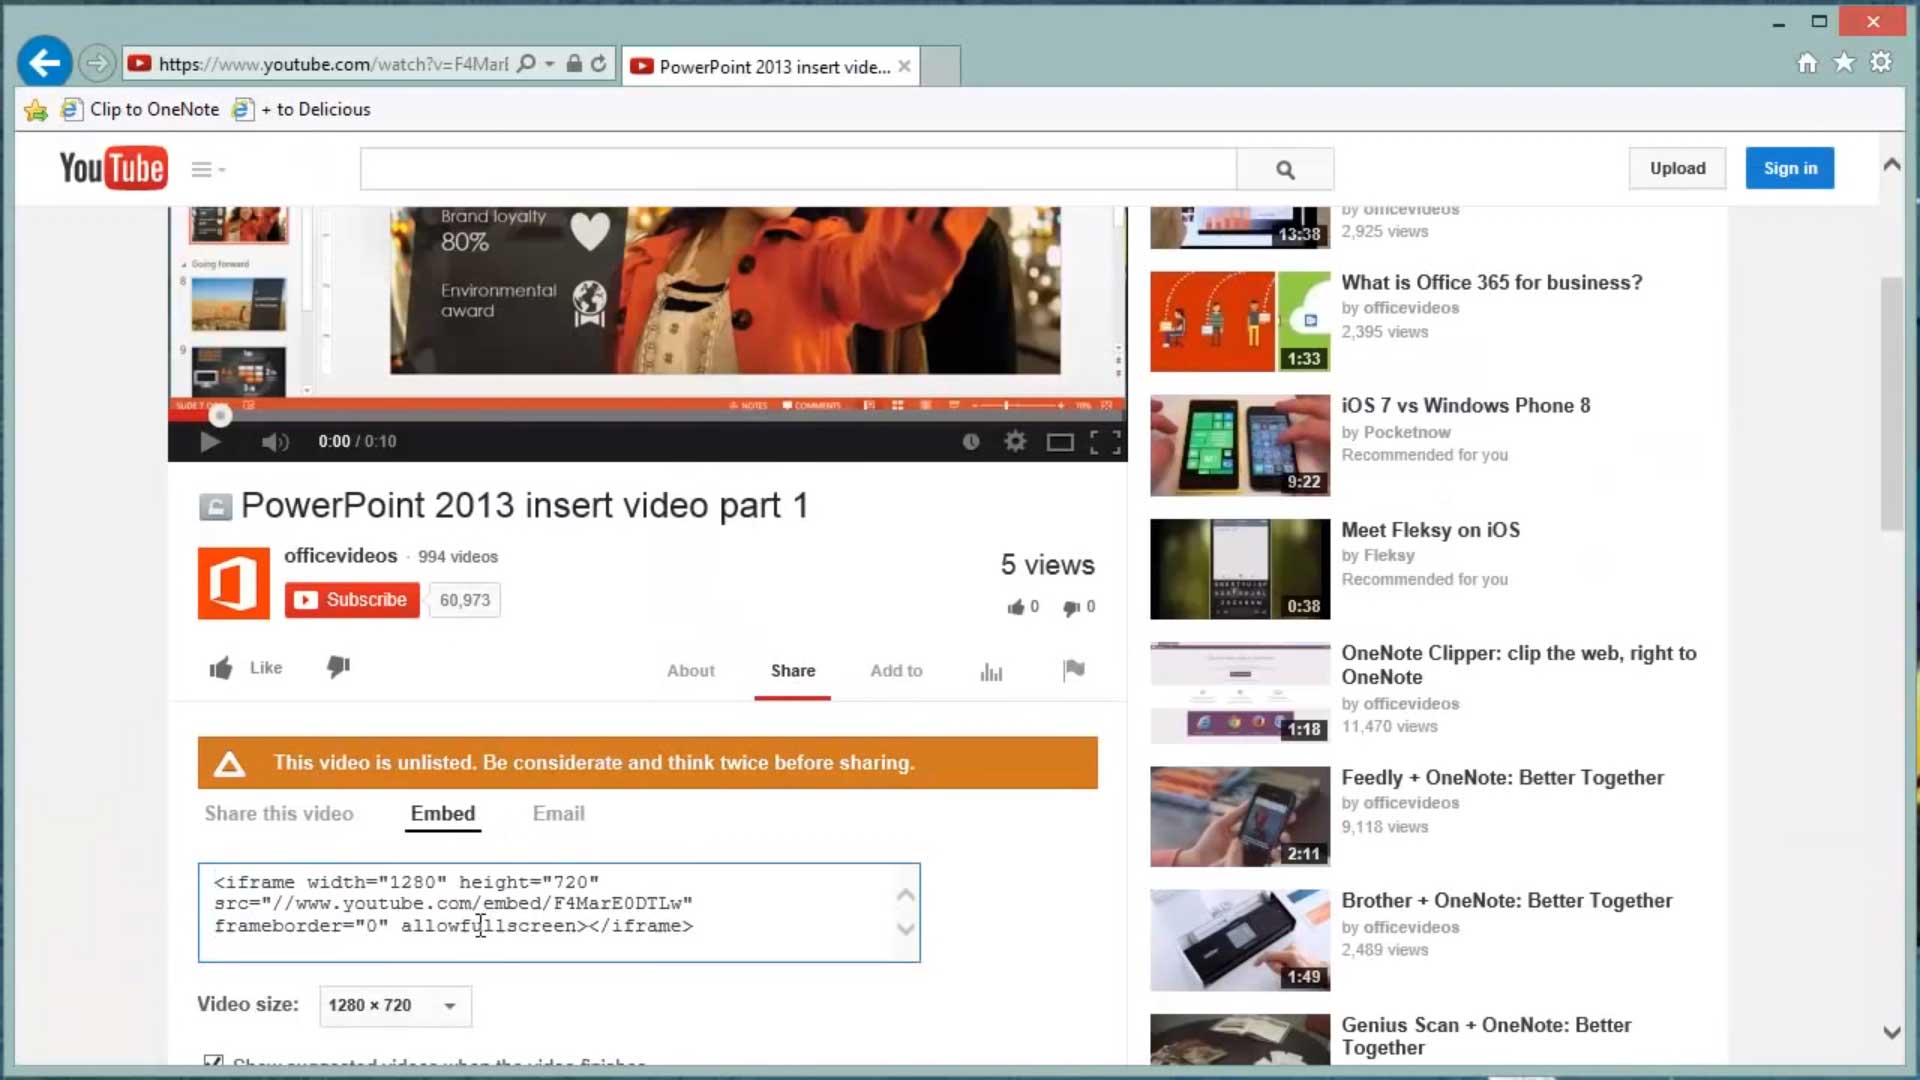
Task: Click the YouTube search input field
Action: pyautogui.click(x=798, y=169)
